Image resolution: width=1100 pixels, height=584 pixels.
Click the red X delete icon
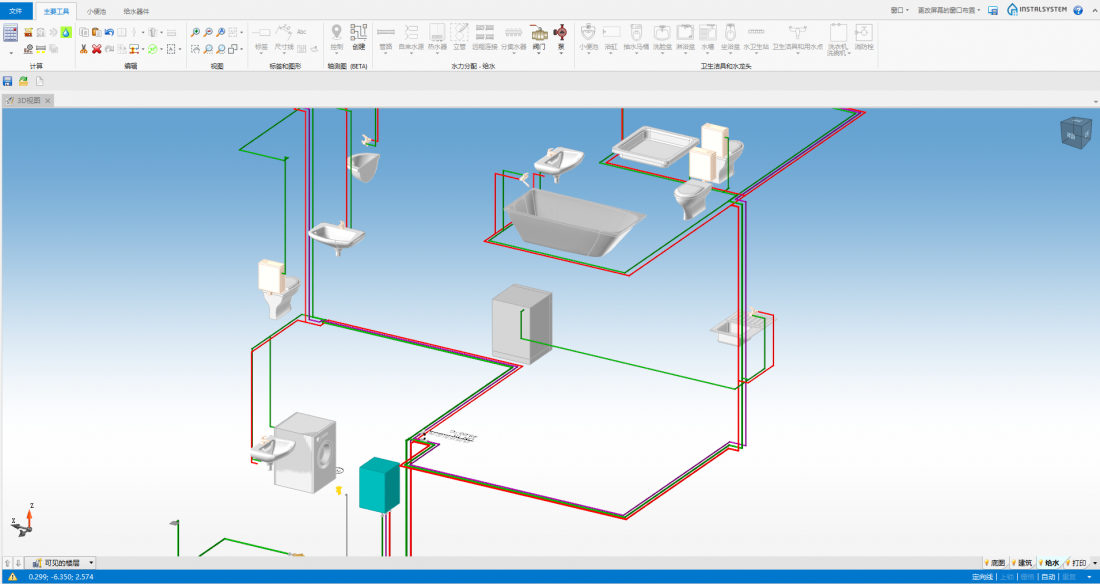(x=96, y=49)
